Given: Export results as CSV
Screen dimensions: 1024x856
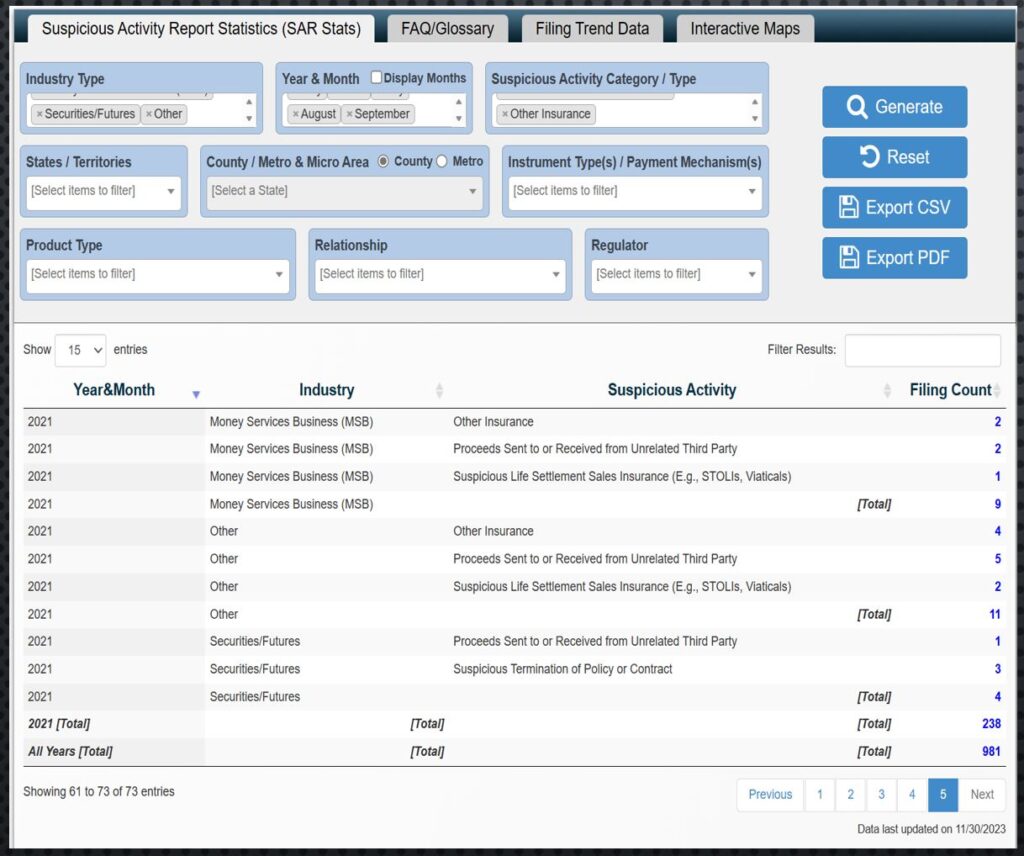Looking at the screenshot, I should tap(894, 207).
